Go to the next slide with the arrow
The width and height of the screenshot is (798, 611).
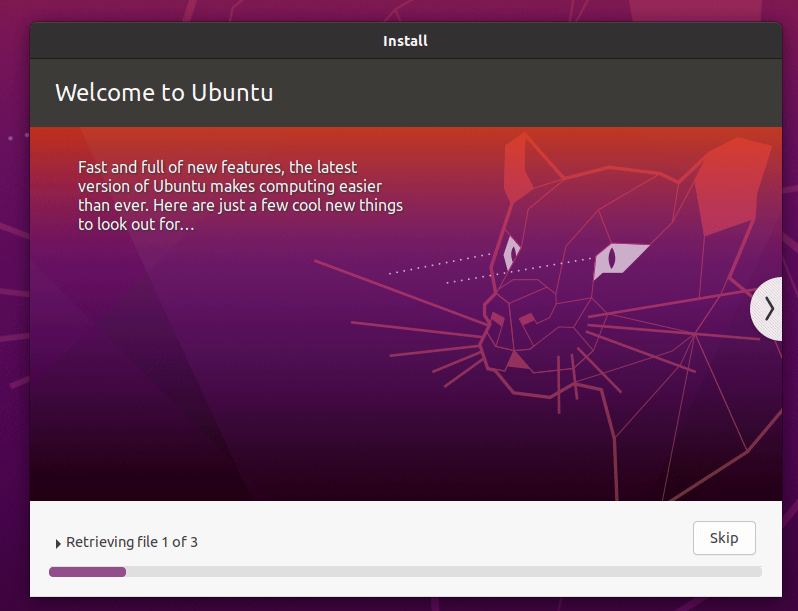767,309
